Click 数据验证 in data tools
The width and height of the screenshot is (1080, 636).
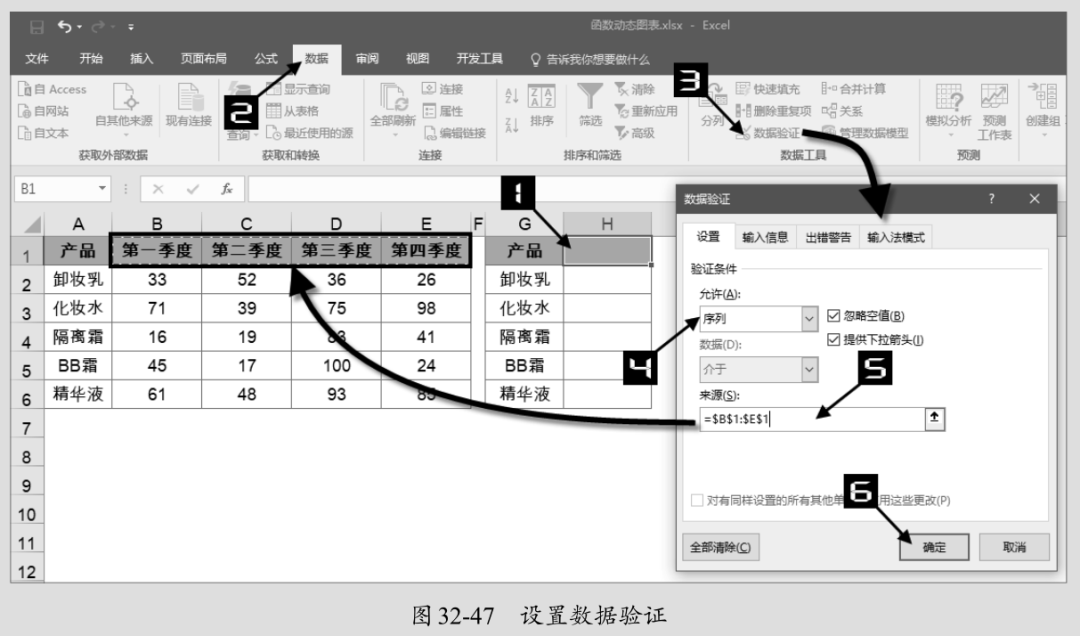point(768,133)
